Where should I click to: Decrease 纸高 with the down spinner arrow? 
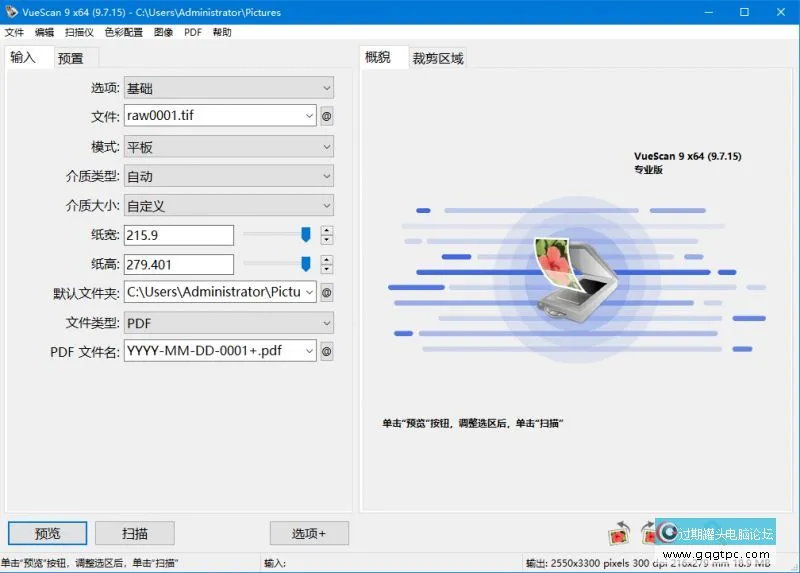(327, 269)
